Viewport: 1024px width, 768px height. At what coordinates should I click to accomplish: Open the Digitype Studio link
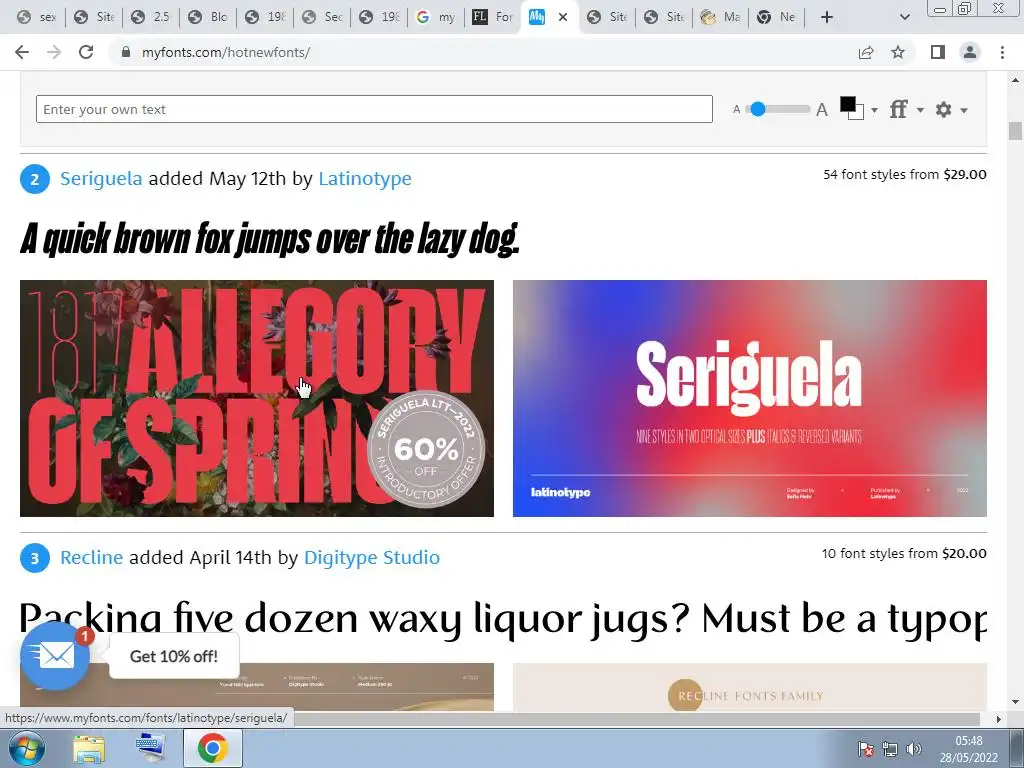[x=372, y=557]
